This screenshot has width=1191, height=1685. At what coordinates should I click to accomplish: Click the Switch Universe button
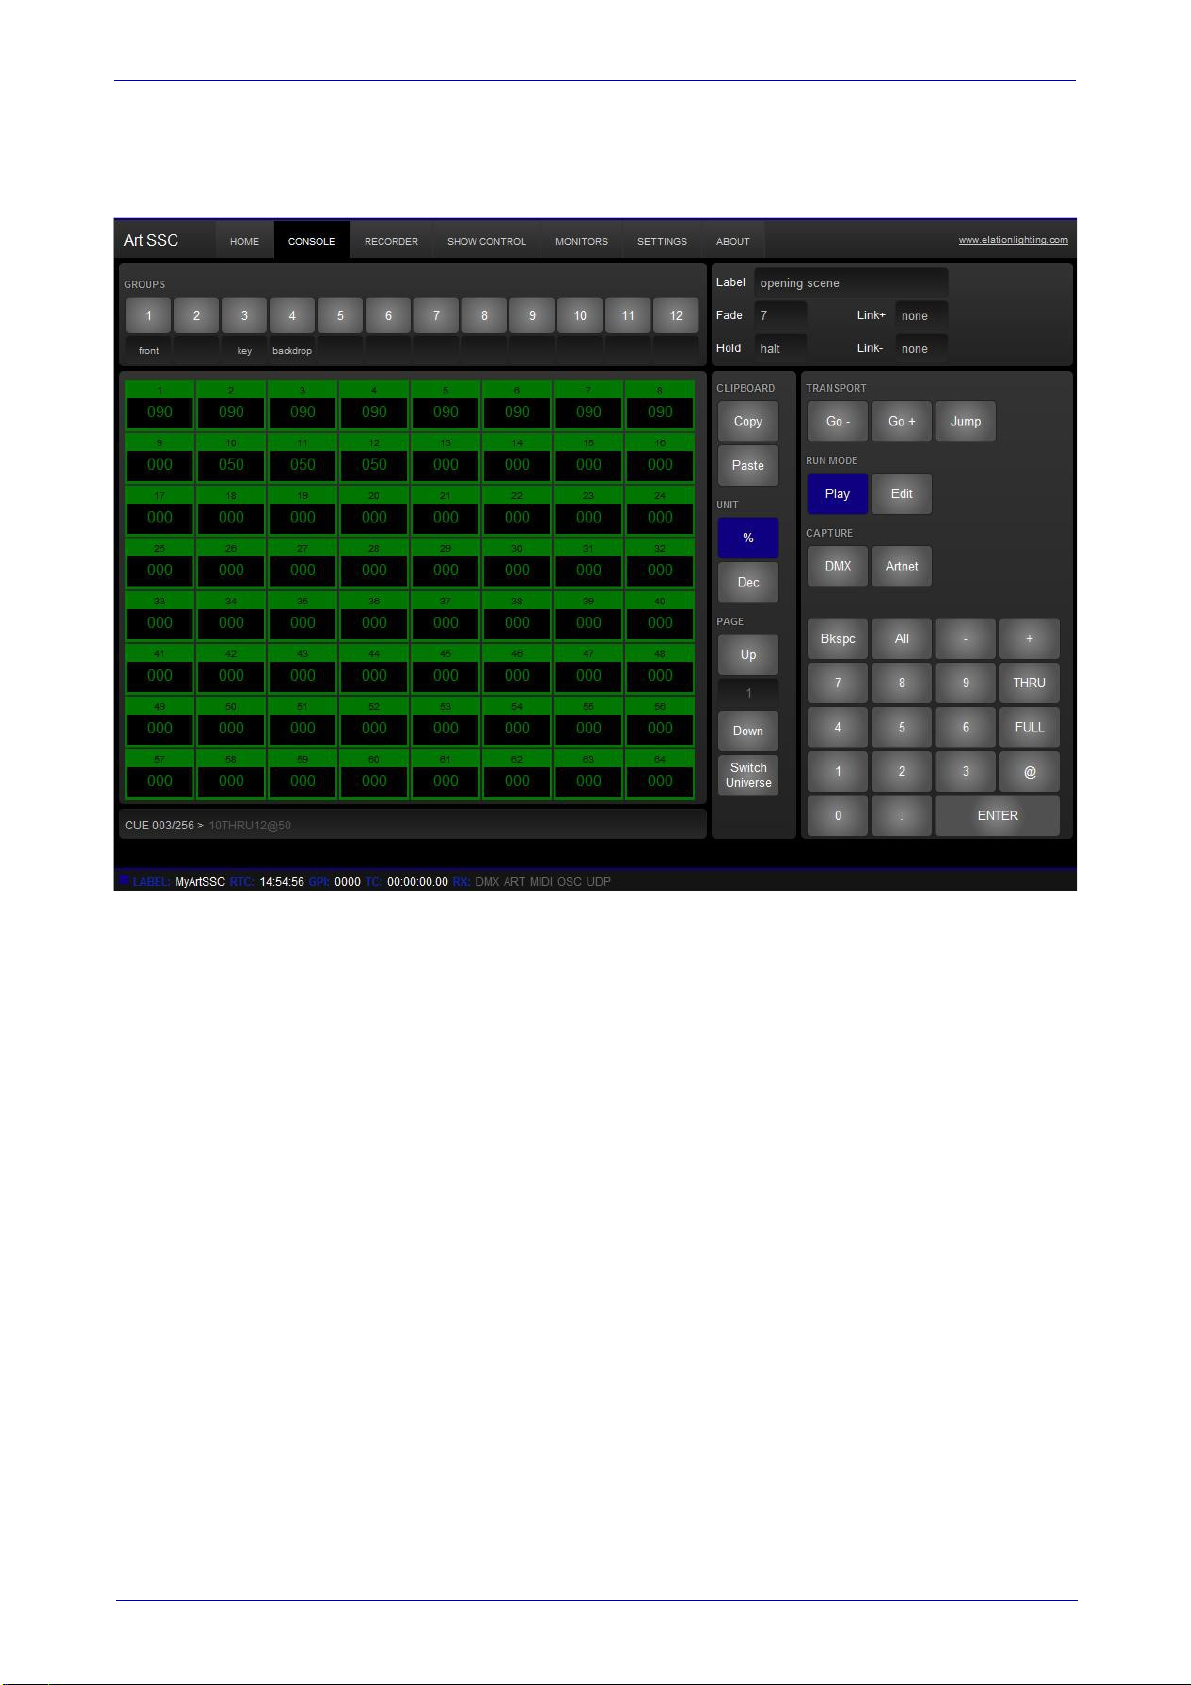click(x=748, y=775)
